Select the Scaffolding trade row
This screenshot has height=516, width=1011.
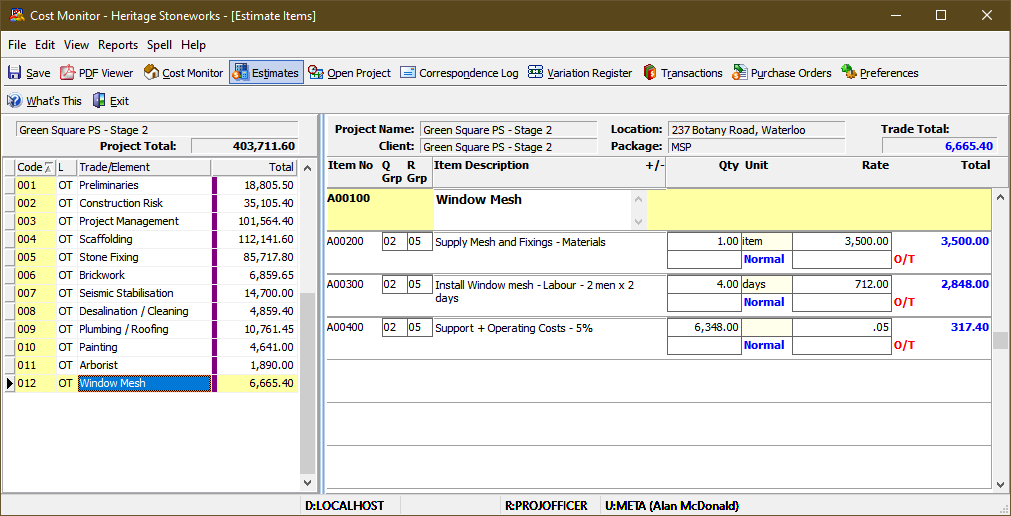point(150,239)
